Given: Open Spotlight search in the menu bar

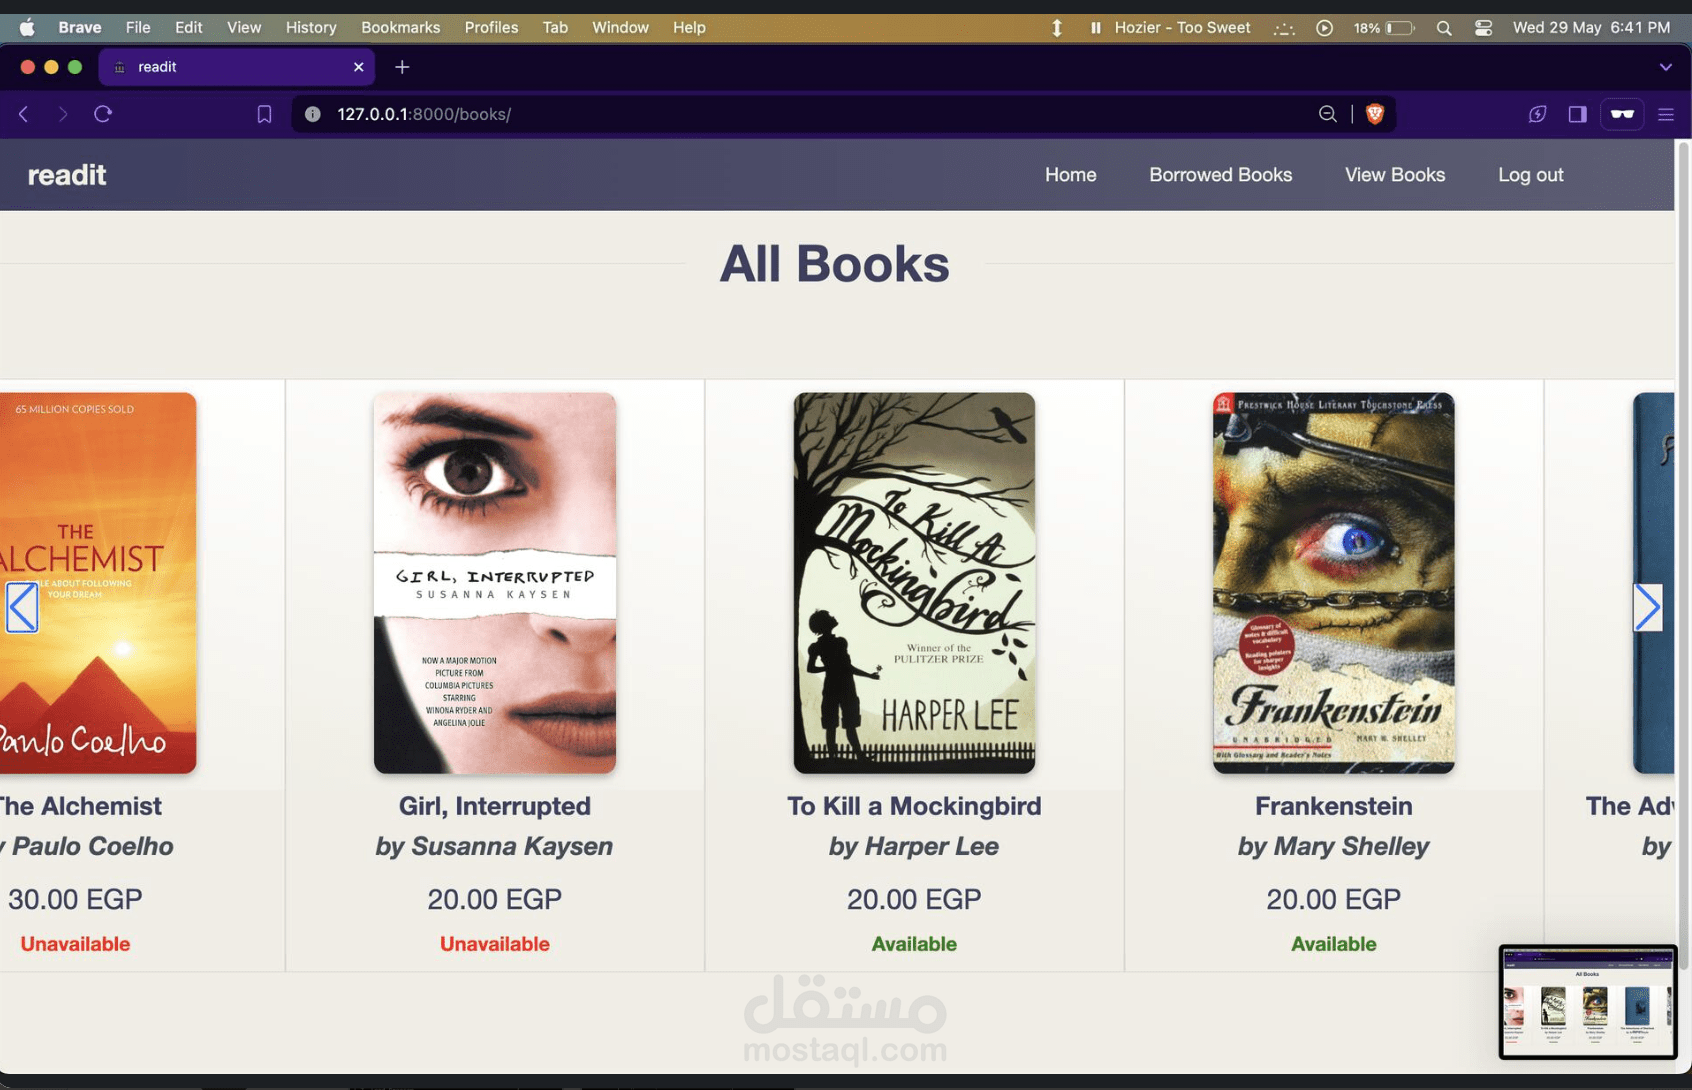Looking at the screenshot, I should tap(1443, 28).
